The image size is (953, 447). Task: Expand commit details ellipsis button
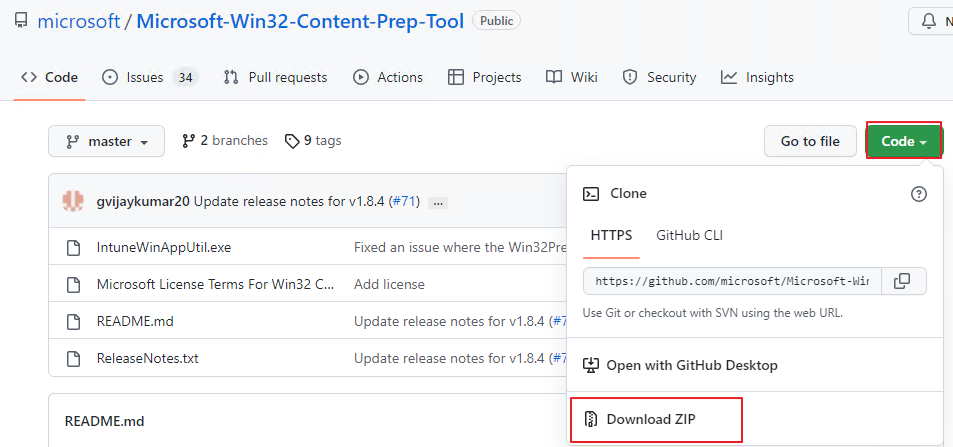(x=438, y=203)
